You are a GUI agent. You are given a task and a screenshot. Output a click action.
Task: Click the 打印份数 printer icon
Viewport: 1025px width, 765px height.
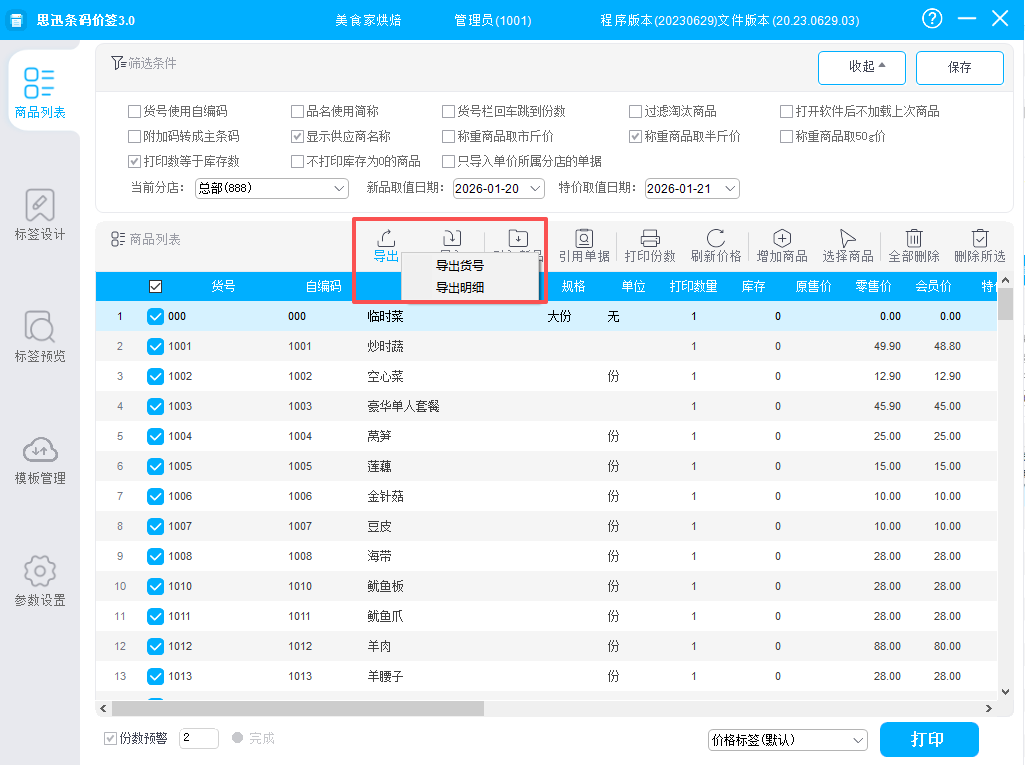pos(650,238)
